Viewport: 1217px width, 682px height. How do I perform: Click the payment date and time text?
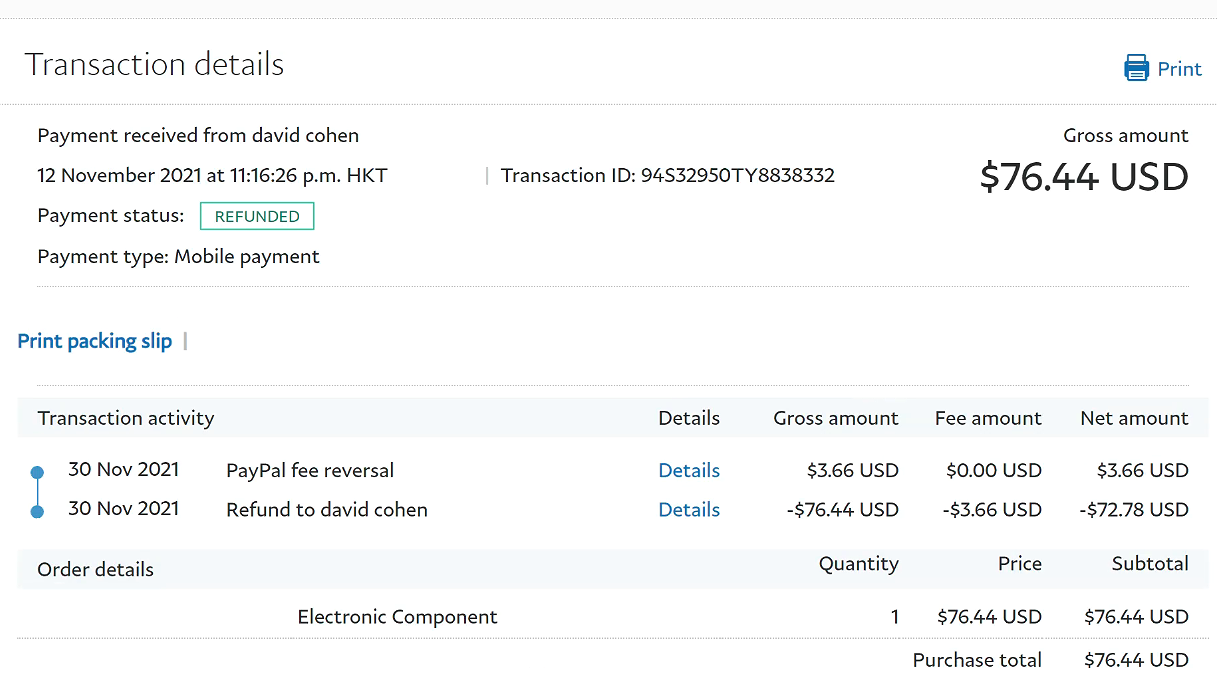(x=212, y=176)
